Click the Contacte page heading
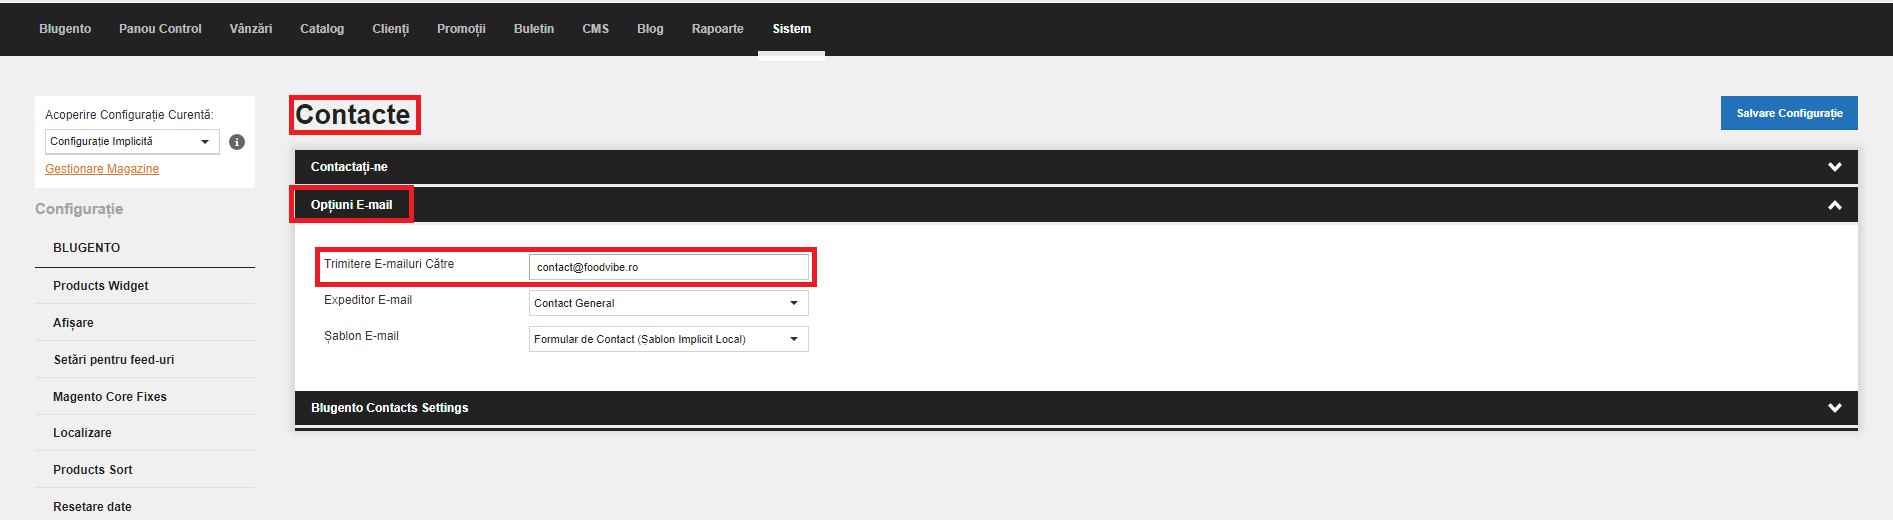Image resolution: width=1893 pixels, height=520 pixels. 353,115
